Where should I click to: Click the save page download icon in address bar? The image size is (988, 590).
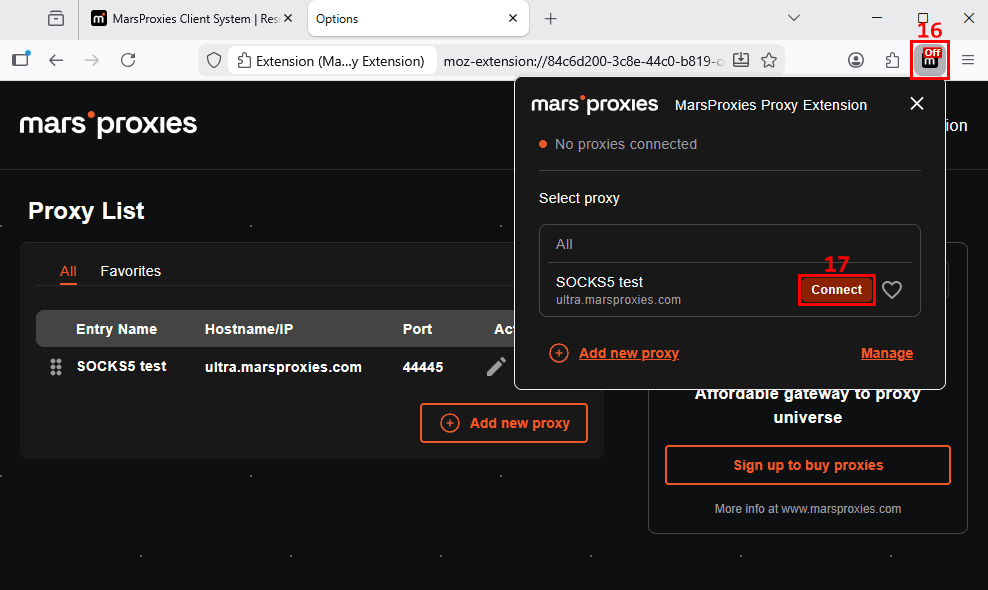741,61
